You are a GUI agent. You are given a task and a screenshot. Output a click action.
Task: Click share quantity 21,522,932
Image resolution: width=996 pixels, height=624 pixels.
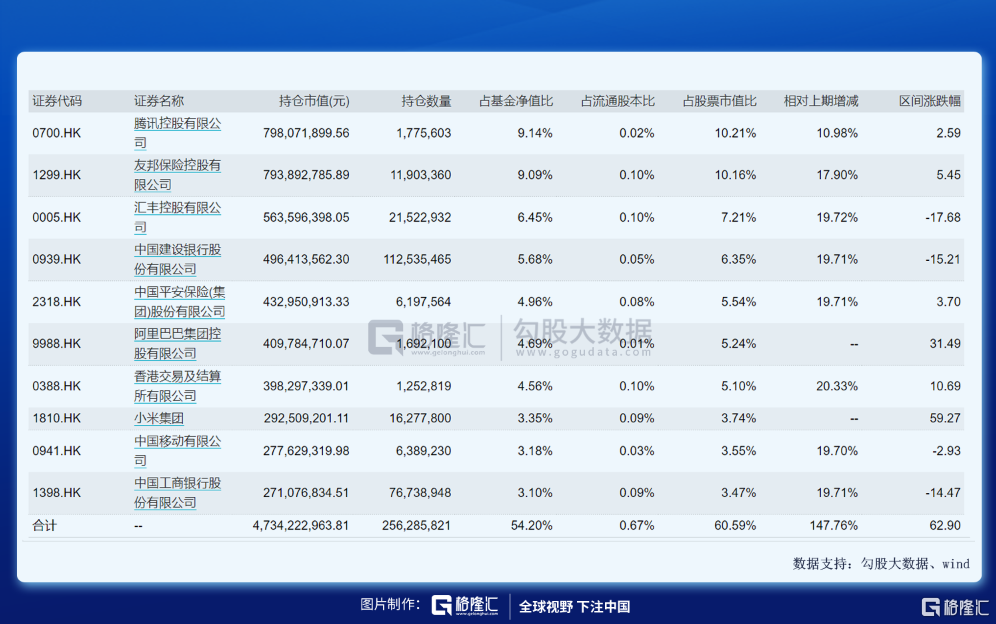(x=420, y=217)
